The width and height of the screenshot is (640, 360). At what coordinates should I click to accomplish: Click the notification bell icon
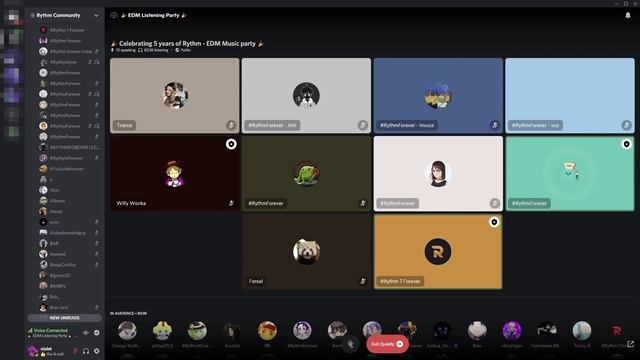628,16
